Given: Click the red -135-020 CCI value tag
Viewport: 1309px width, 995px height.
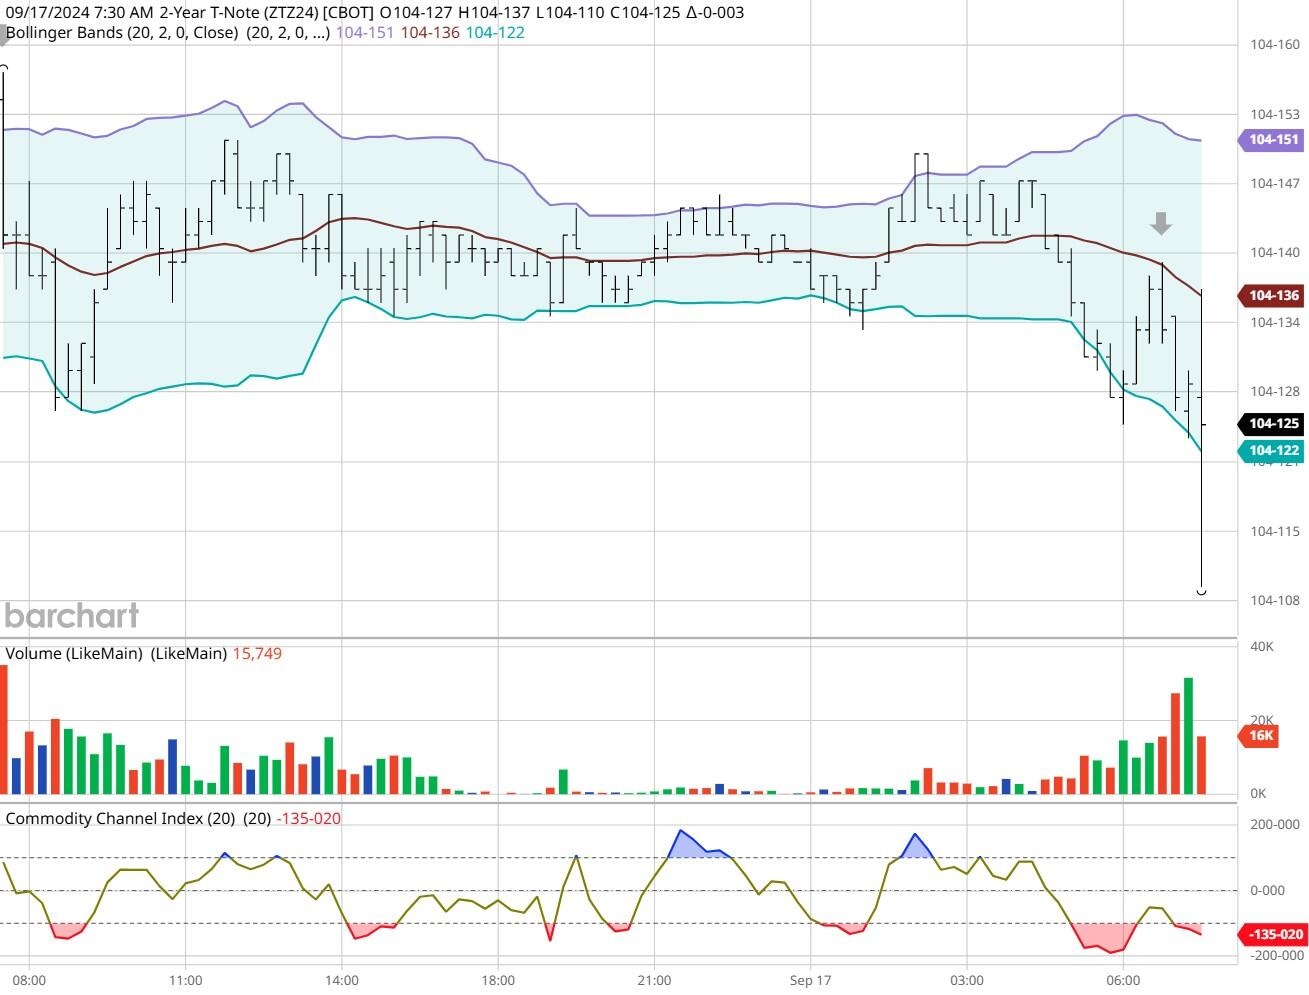Looking at the screenshot, I should [x=1271, y=933].
